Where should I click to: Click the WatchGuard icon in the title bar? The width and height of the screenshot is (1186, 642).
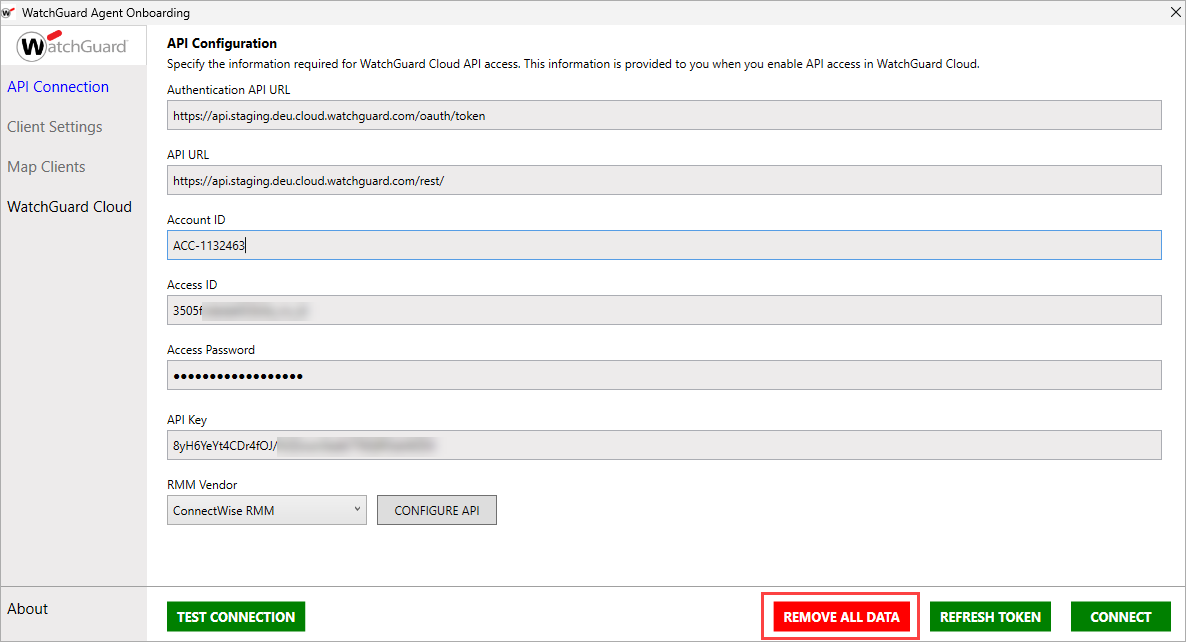10,13
